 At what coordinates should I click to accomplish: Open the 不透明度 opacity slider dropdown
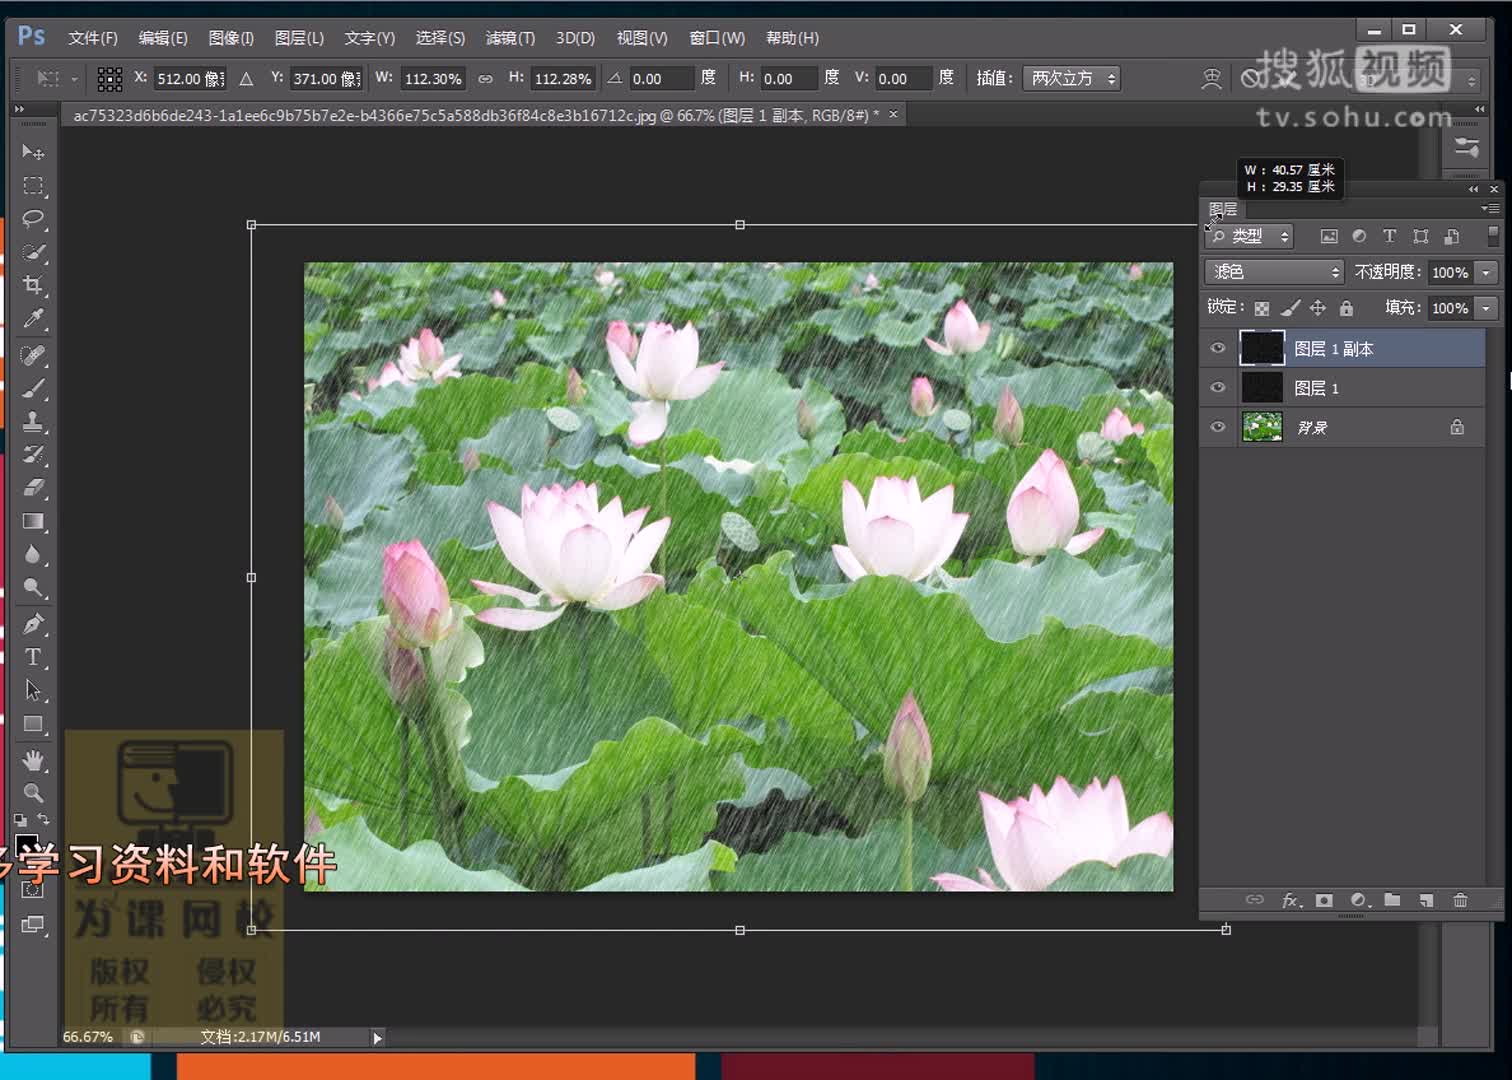coord(1486,272)
